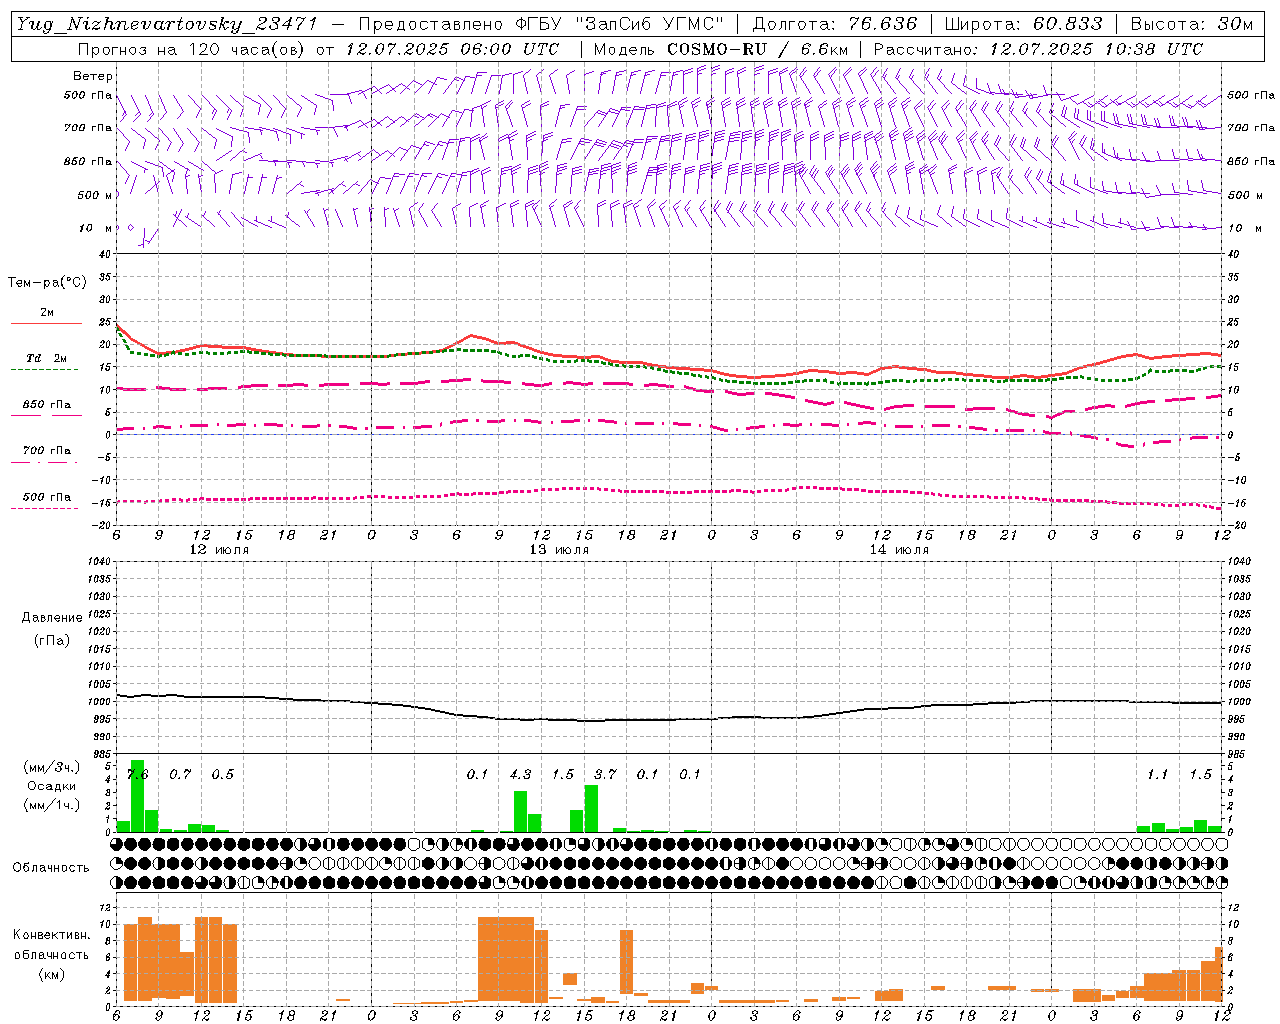The height and width of the screenshot is (1024, 1280).
Task: Click the (мм/3ч.) precipitation unit label
Action: (x=52, y=767)
